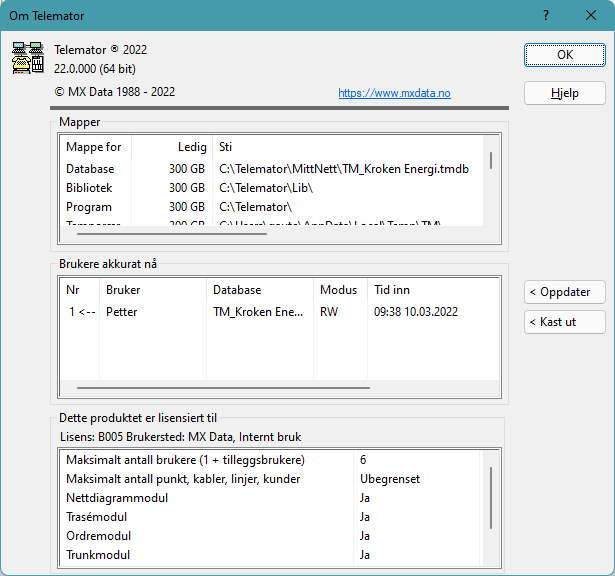Click the Modus column header
This screenshot has height=576, width=615.
[338, 290]
